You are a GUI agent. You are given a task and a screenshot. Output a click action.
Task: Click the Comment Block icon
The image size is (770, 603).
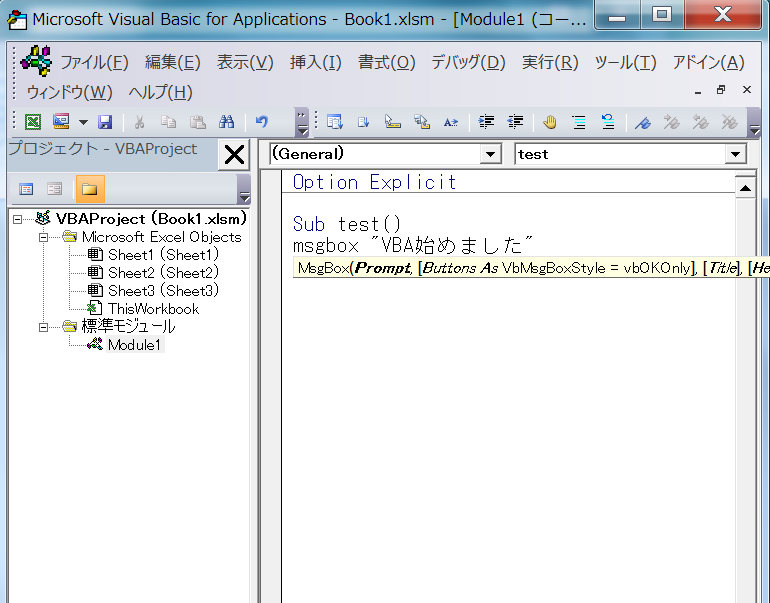point(579,122)
